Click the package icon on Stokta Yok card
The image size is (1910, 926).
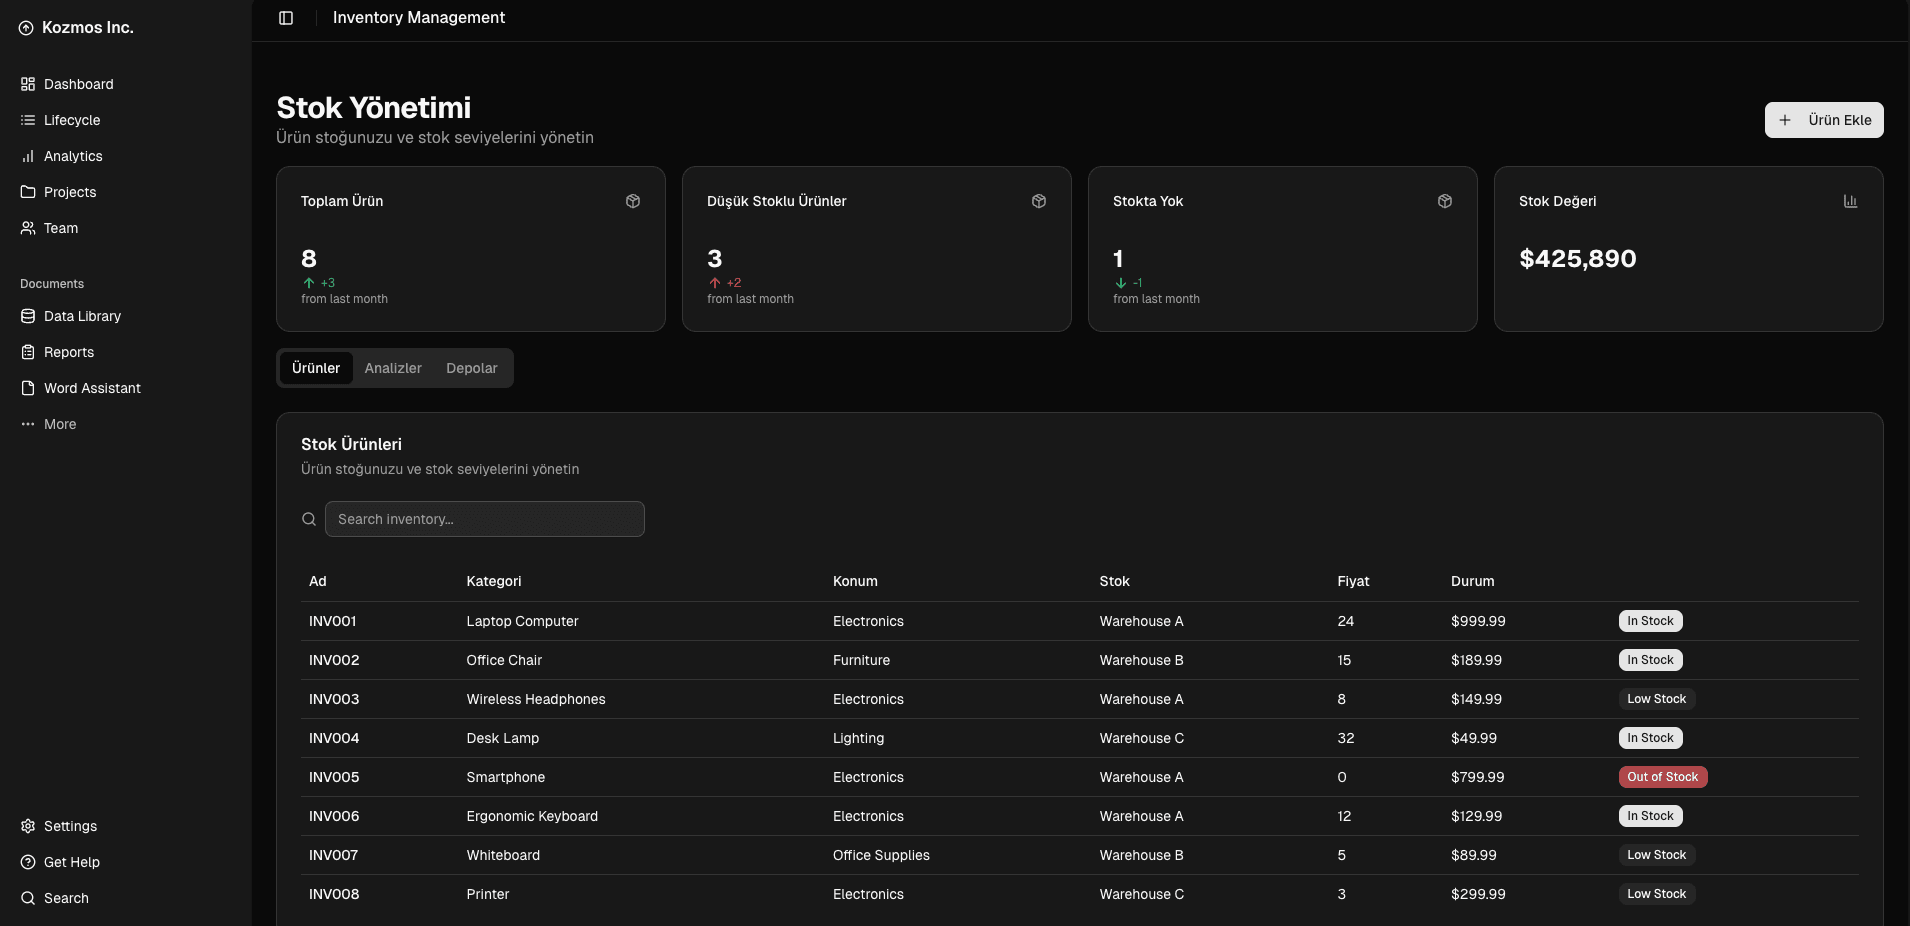(x=1445, y=201)
